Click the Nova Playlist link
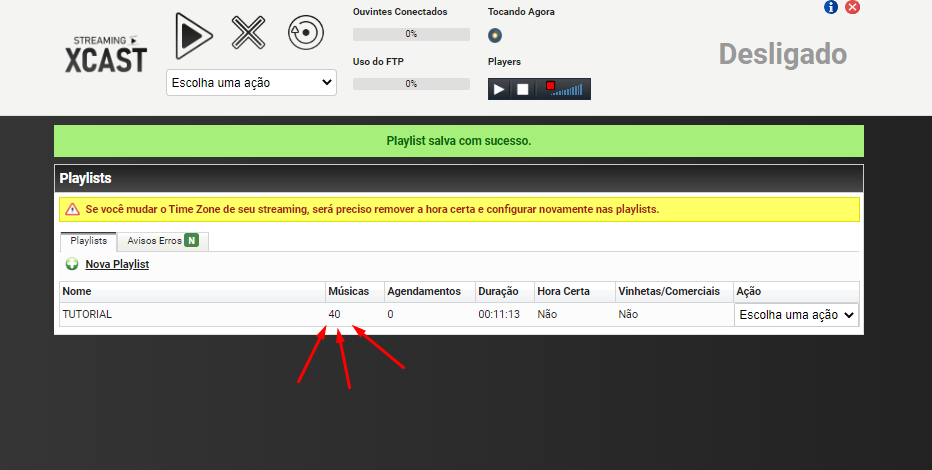The height and width of the screenshot is (470, 932). tap(117, 264)
